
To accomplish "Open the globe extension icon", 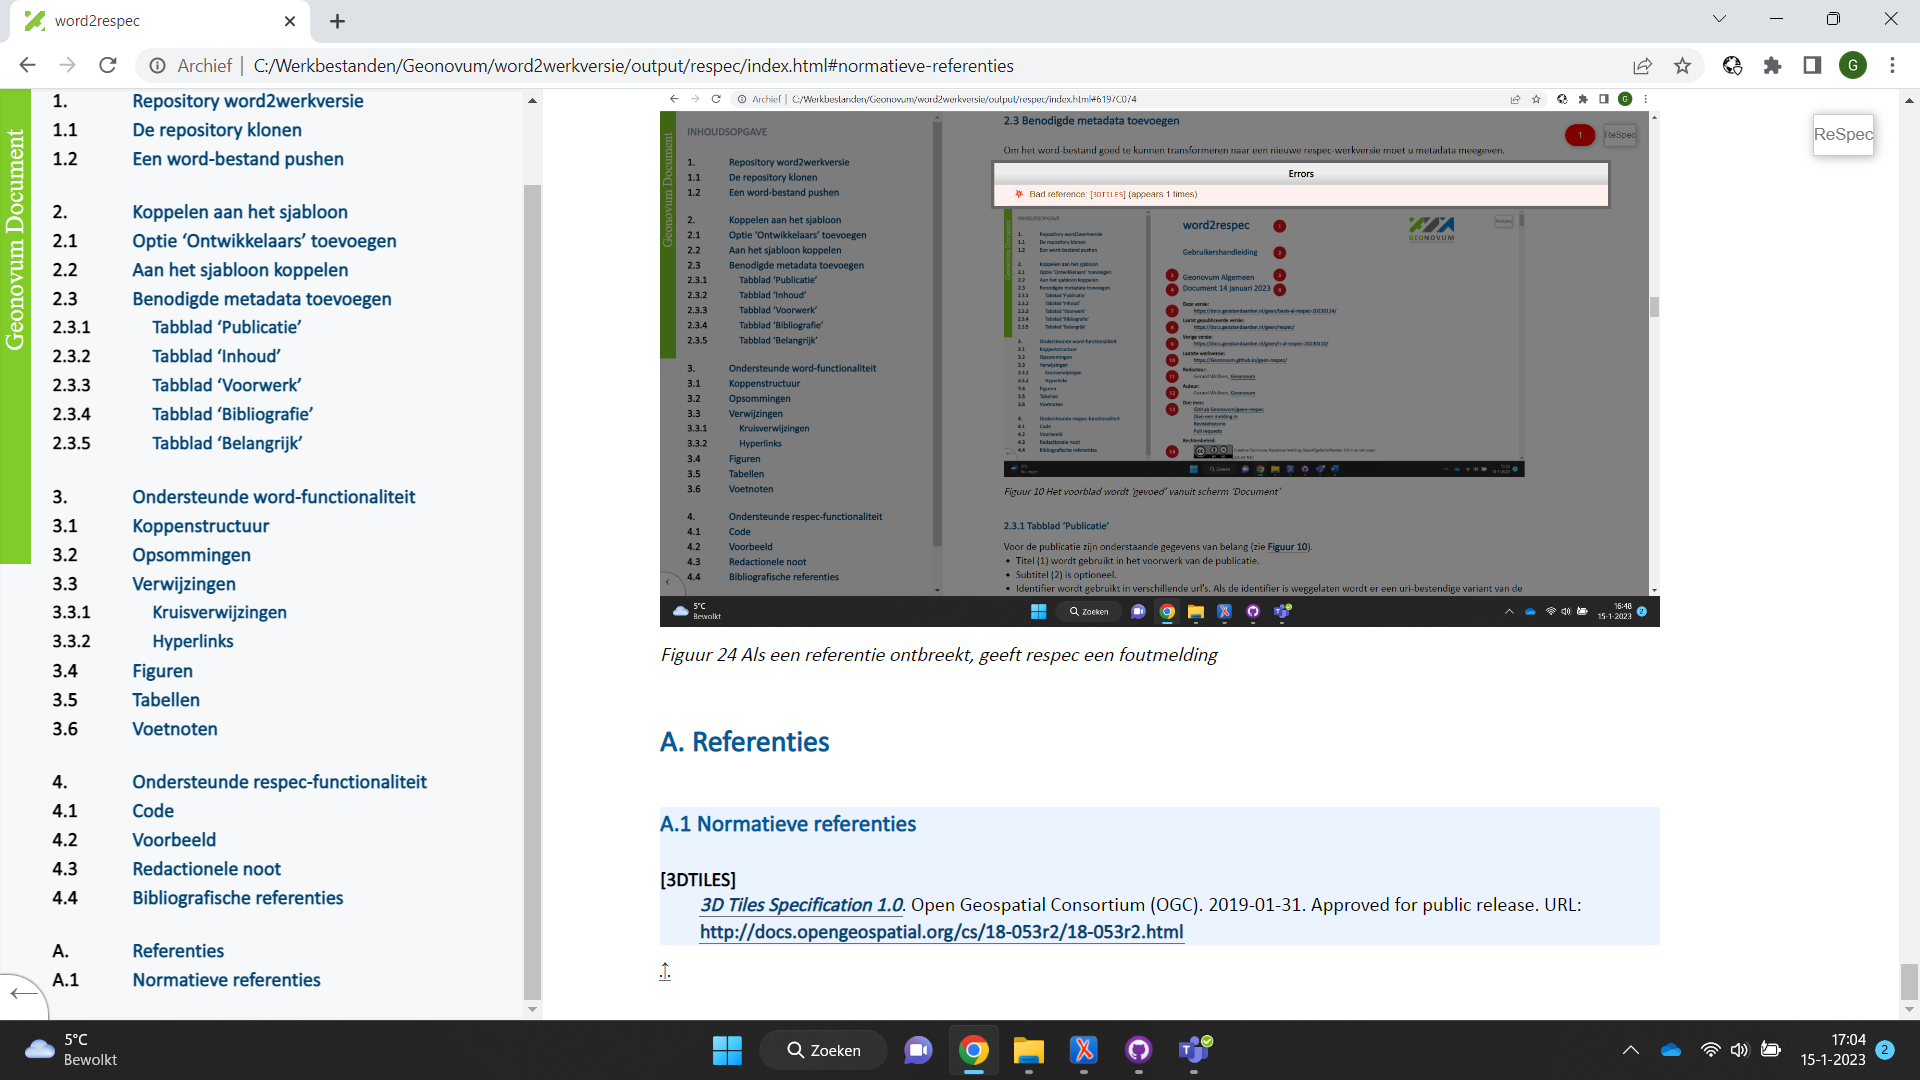I will point(1732,66).
